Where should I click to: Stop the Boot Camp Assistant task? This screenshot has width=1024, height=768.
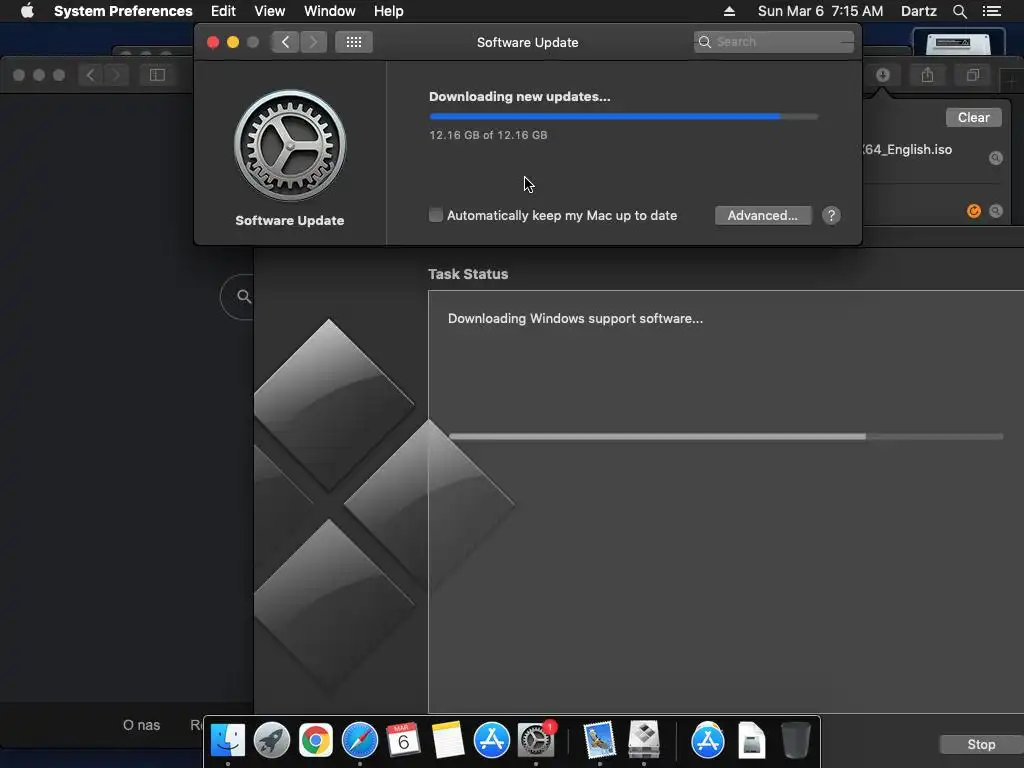click(x=981, y=744)
